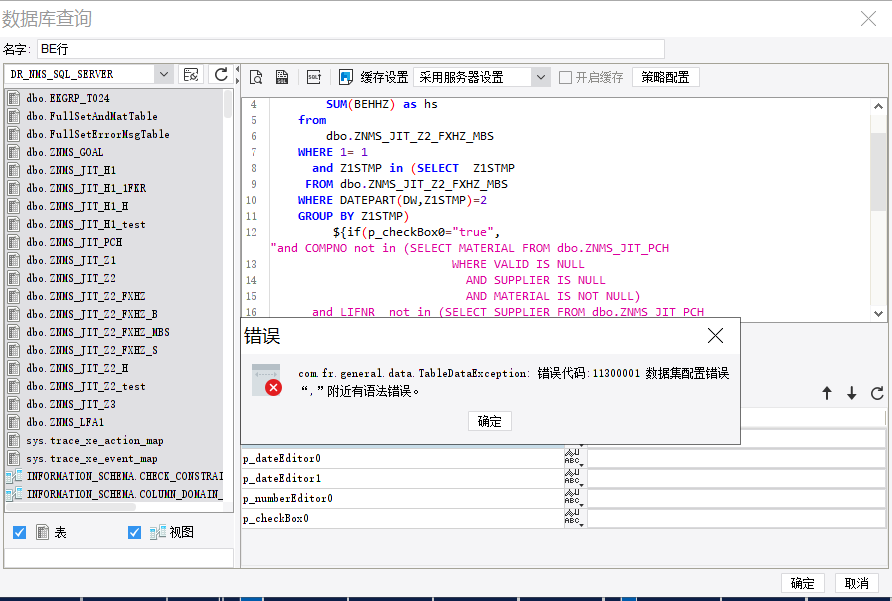Select dbo.ZNMS_JIT_Z2 table
892x601 pixels.
(71, 278)
